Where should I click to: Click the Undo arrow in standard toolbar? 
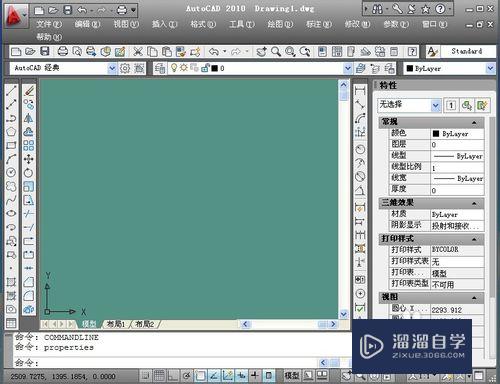pyautogui.click(x=214, y=52)
